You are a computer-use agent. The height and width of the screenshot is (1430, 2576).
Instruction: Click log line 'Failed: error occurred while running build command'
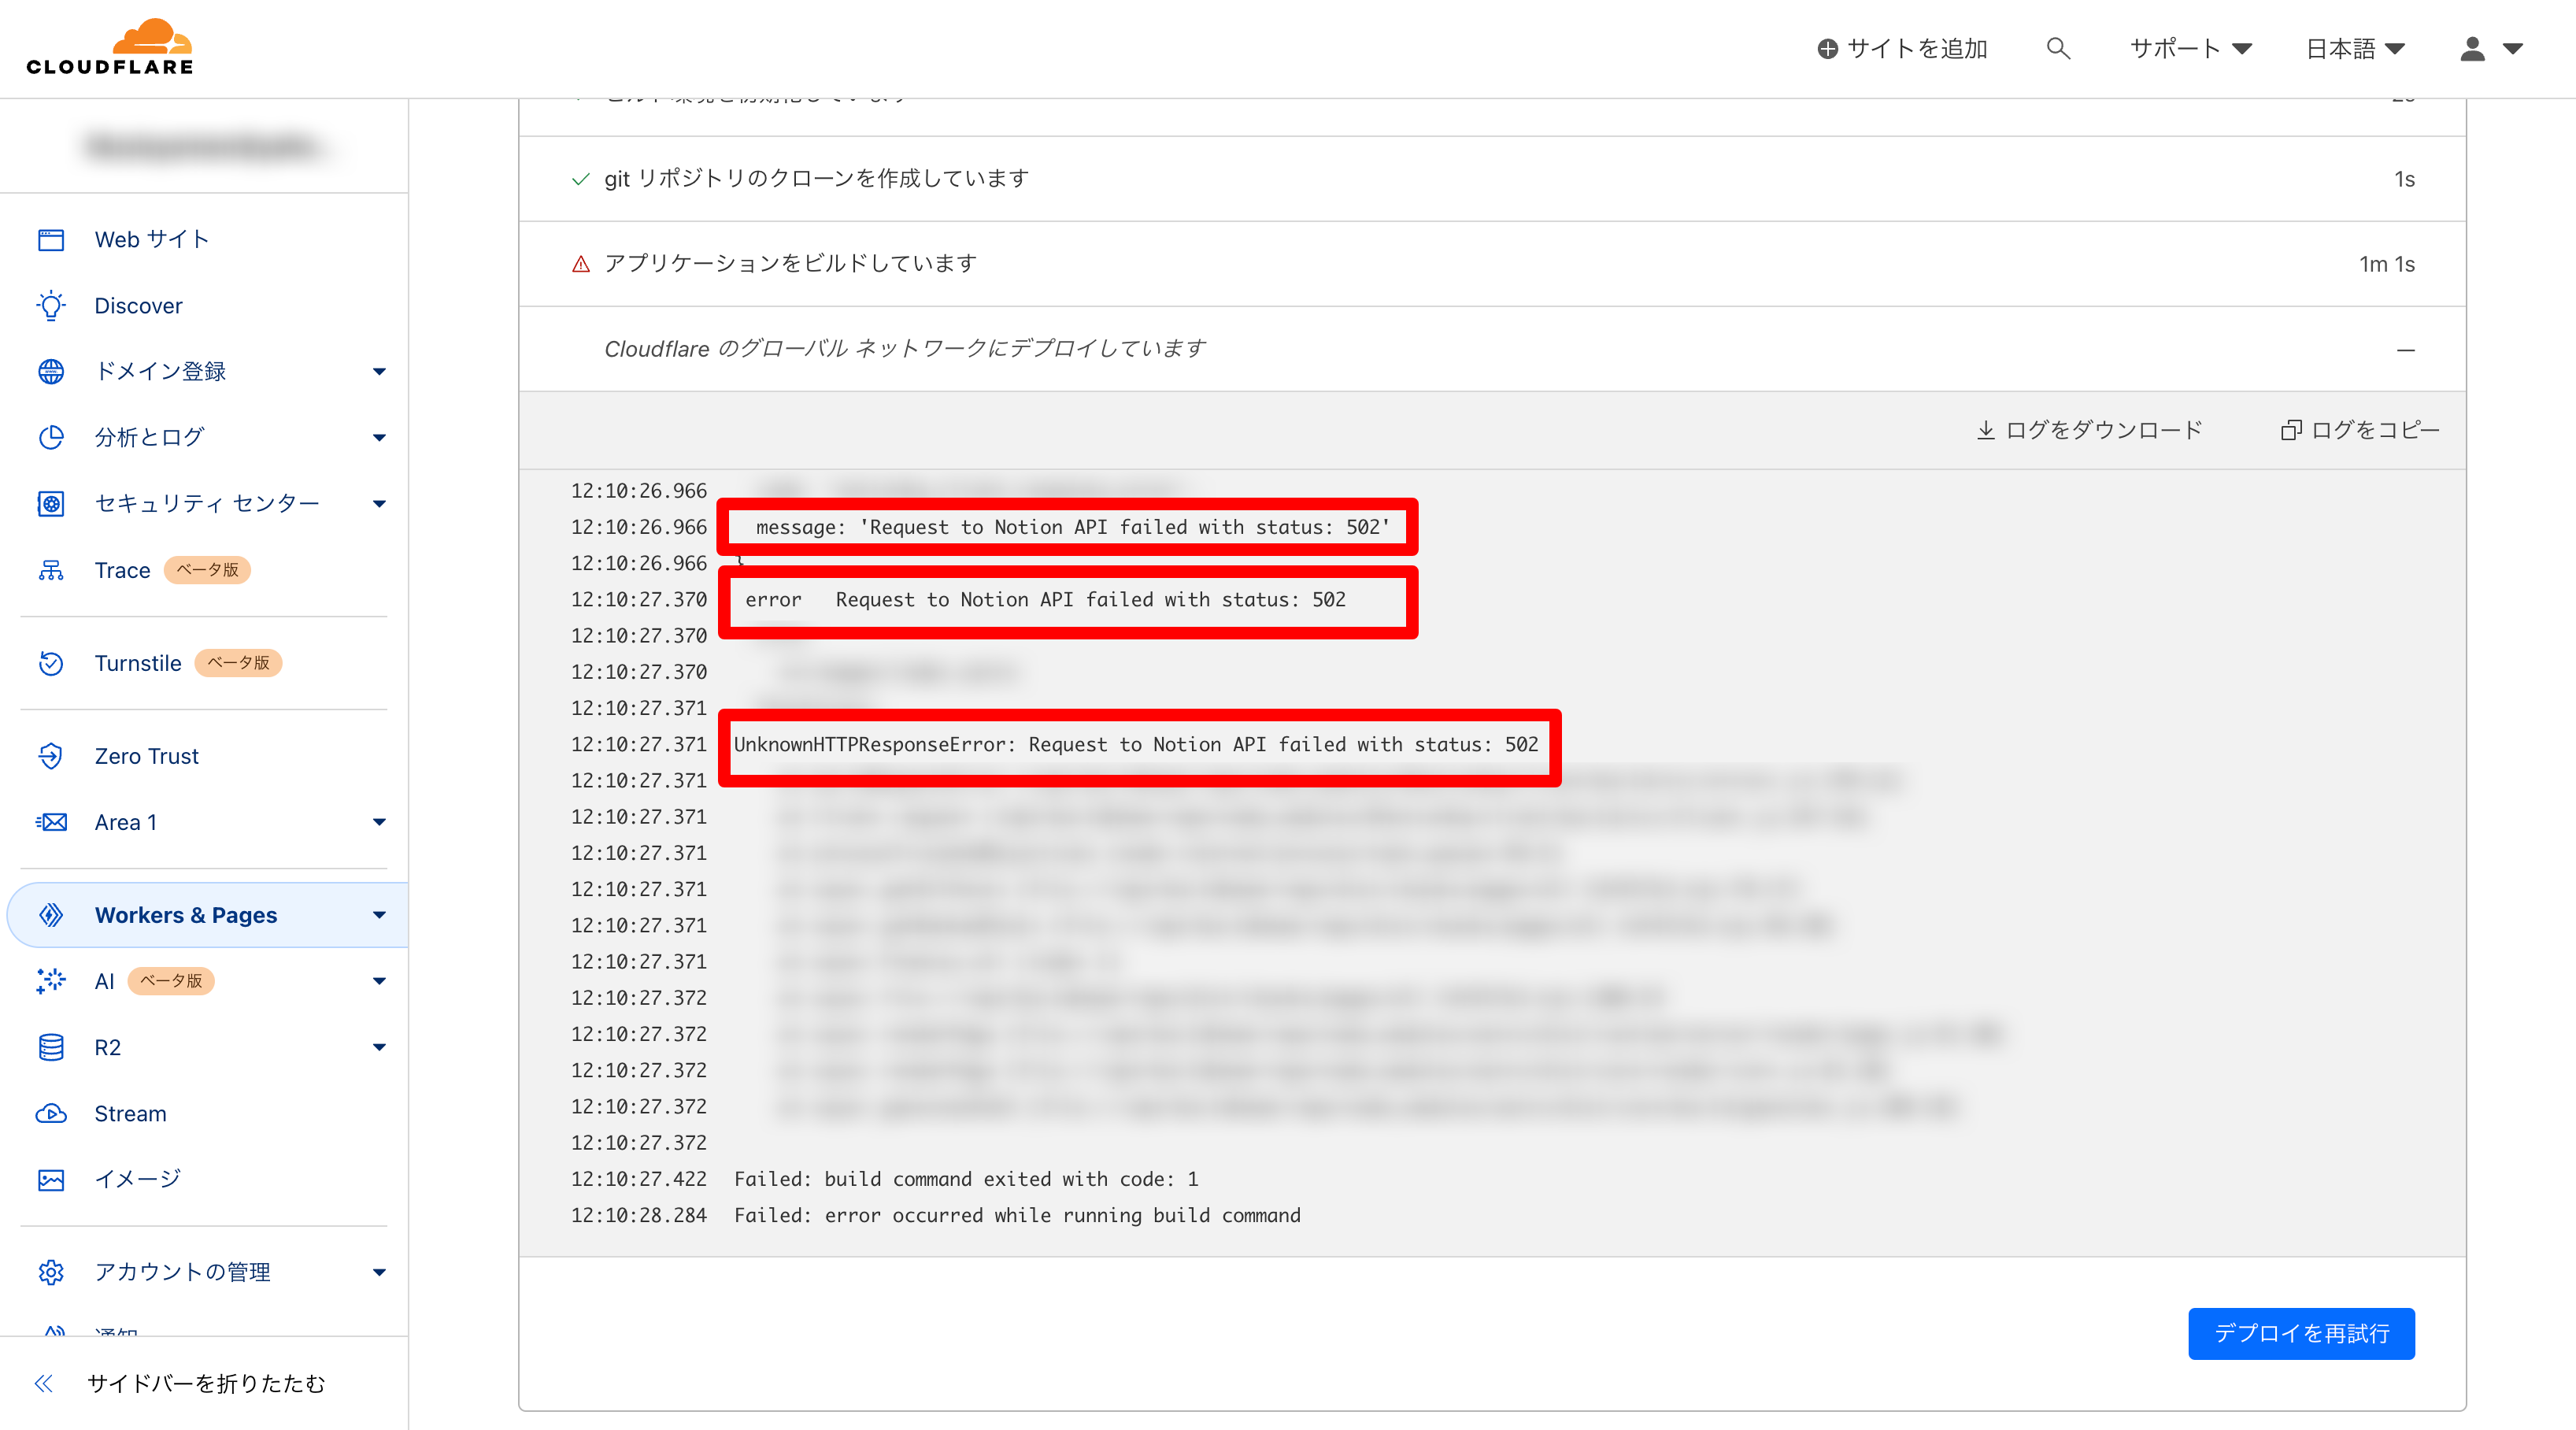coord(1017,1215)
